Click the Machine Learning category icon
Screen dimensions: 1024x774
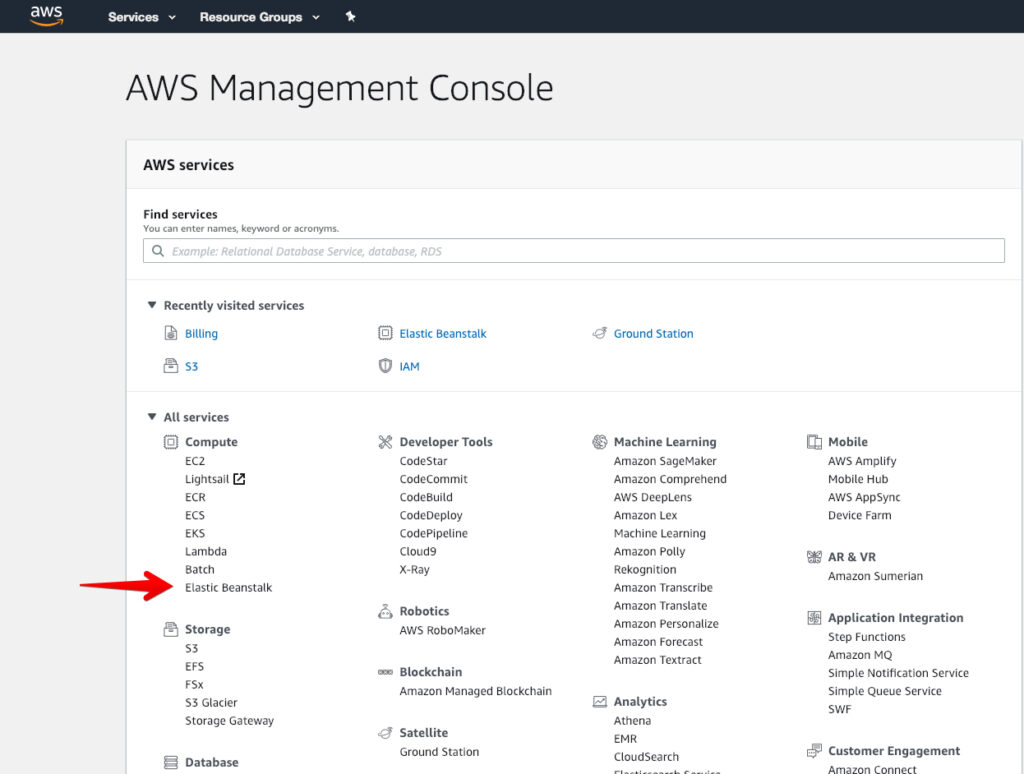click(x=600, y=442)
